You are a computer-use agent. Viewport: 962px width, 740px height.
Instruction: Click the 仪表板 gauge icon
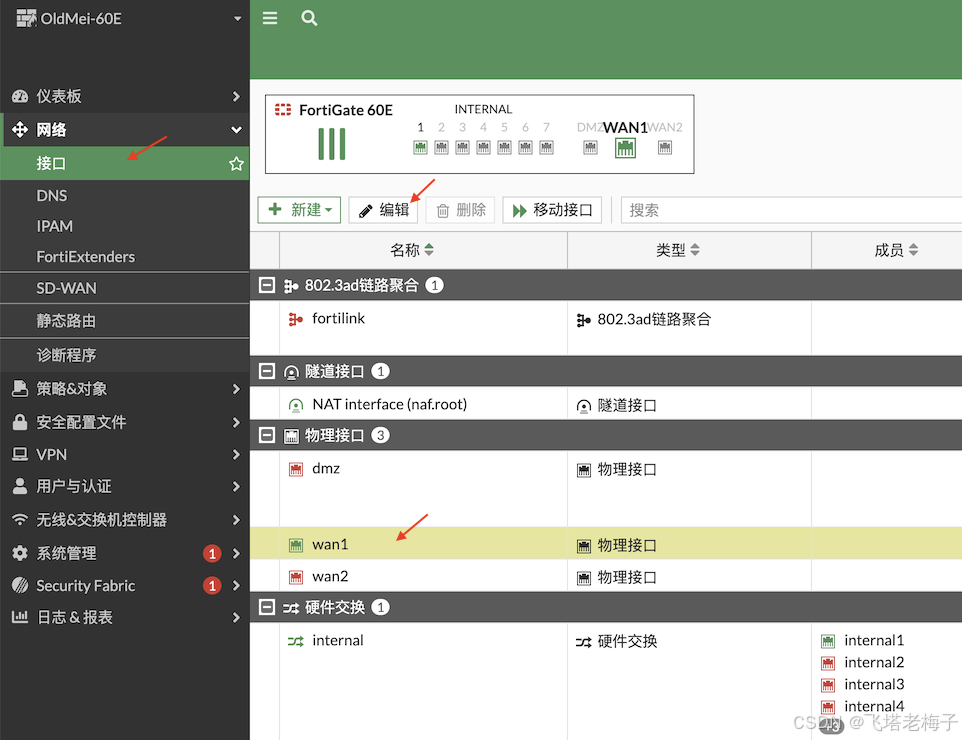point(20,96)
